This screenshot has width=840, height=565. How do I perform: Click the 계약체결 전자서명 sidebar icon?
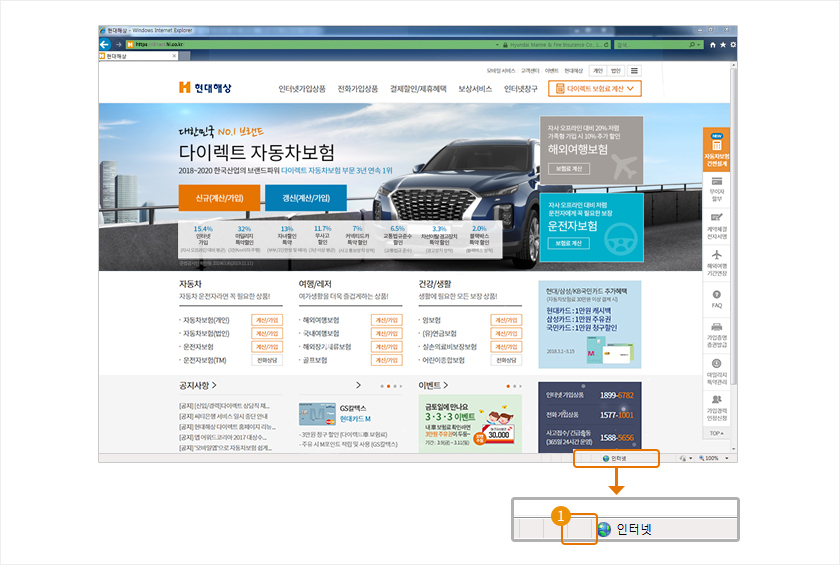coord(716,225)
